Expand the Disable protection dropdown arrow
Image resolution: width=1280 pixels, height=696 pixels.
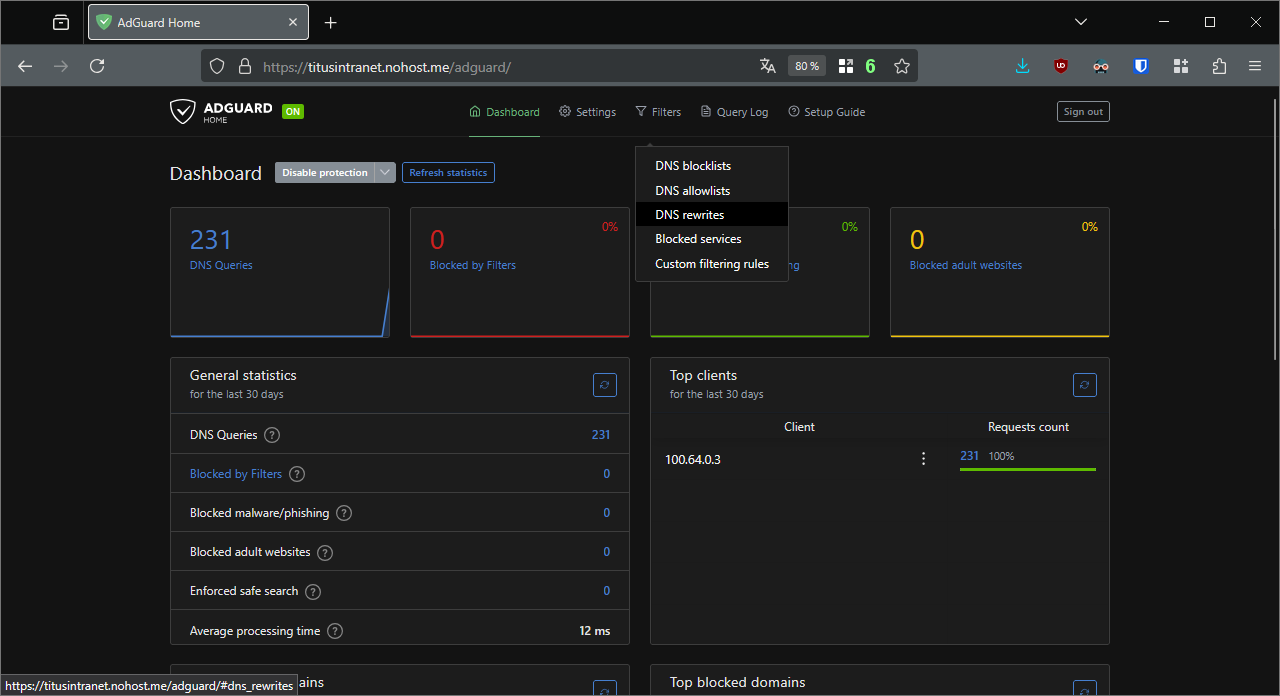point(385,173)
